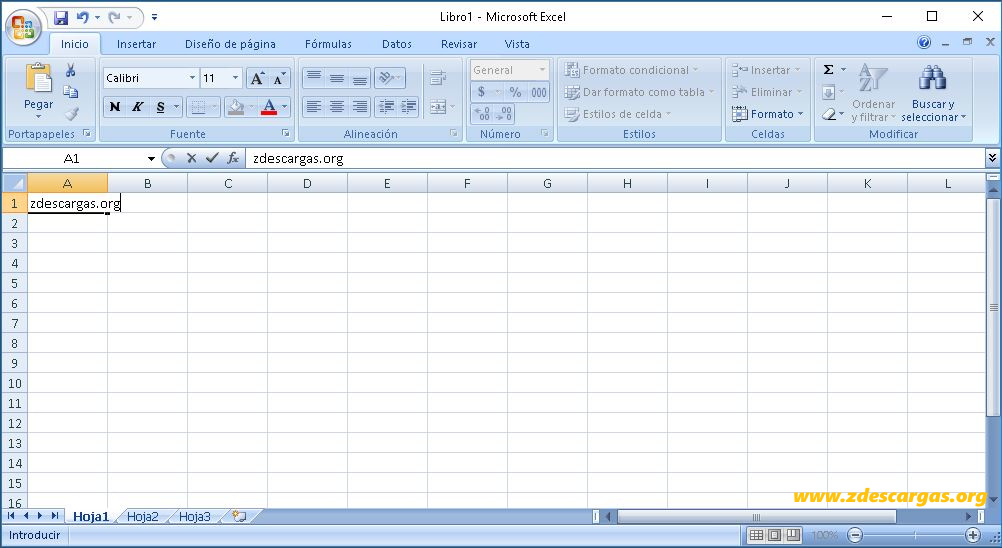Open the Fórmulas ribbon tab

328,44
